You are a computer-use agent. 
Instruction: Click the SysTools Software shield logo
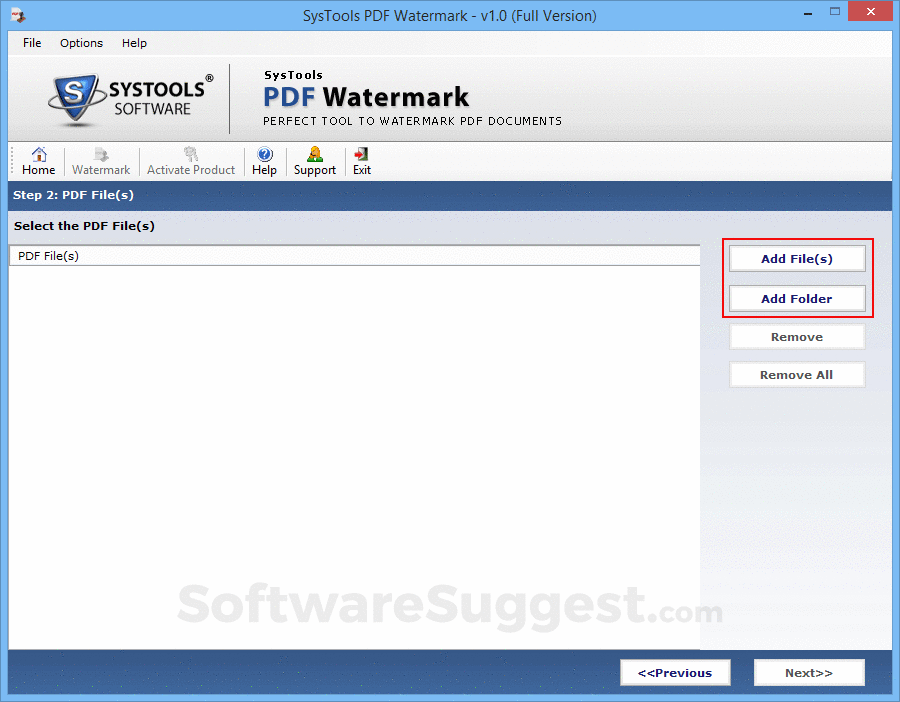(x=76, y=99)
